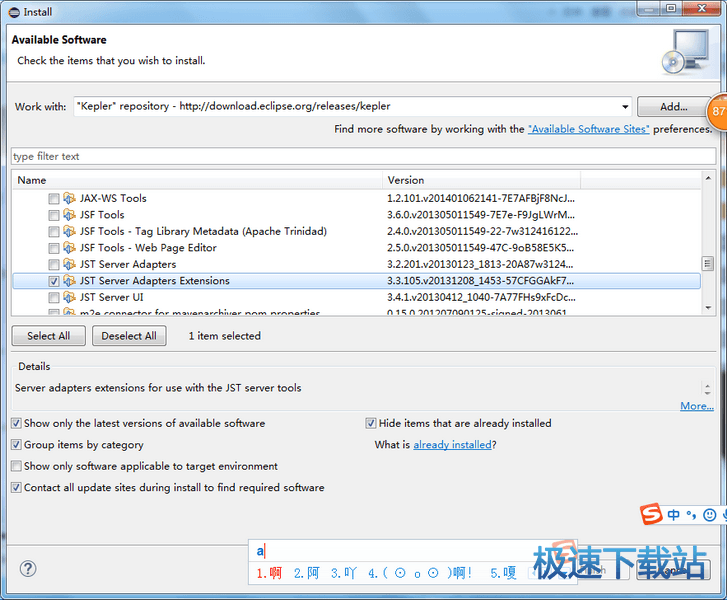Click the software list scrollbar thumb
Viewport: 727px width, 600px height.
click(708, 263)
